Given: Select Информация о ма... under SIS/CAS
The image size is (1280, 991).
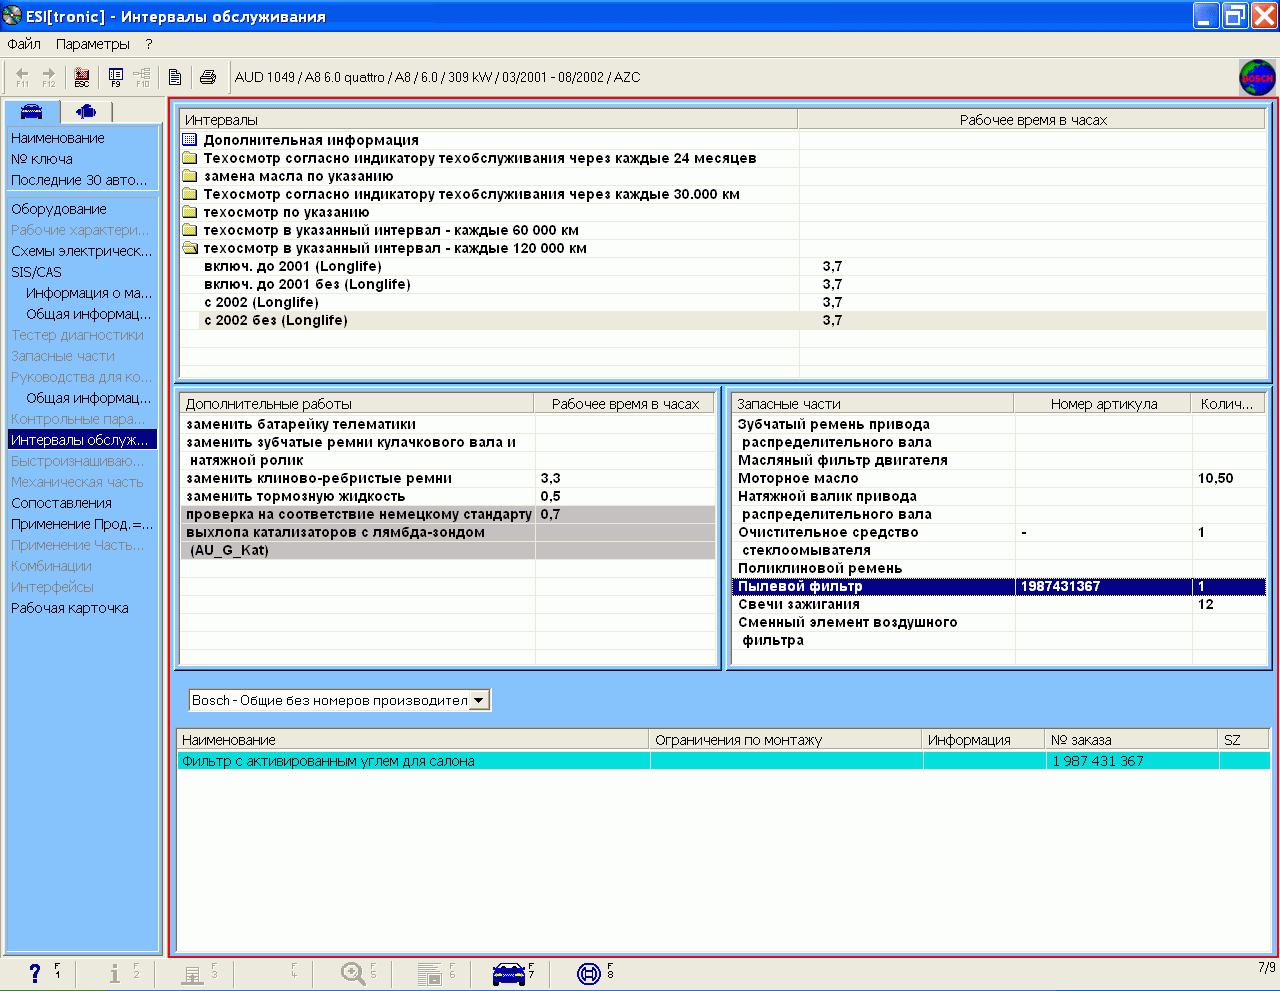Looking at the screenshot, I should pyautogui.click(x=89, y=293).
